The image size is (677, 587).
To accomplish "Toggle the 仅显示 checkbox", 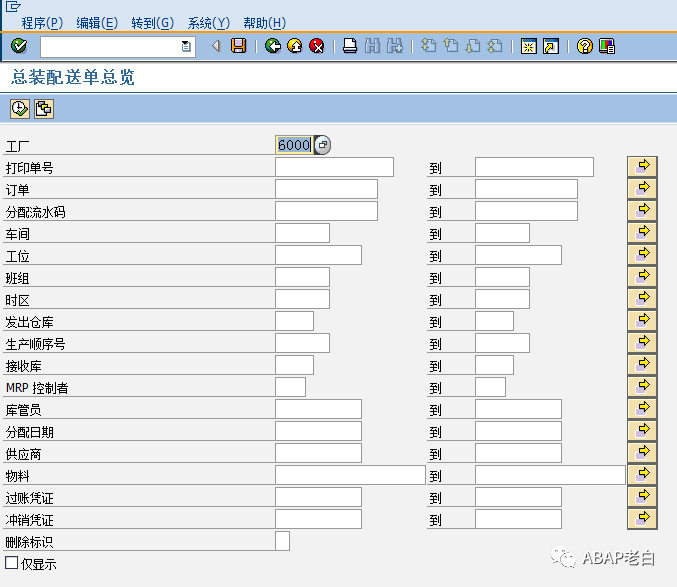I will 12,563.
